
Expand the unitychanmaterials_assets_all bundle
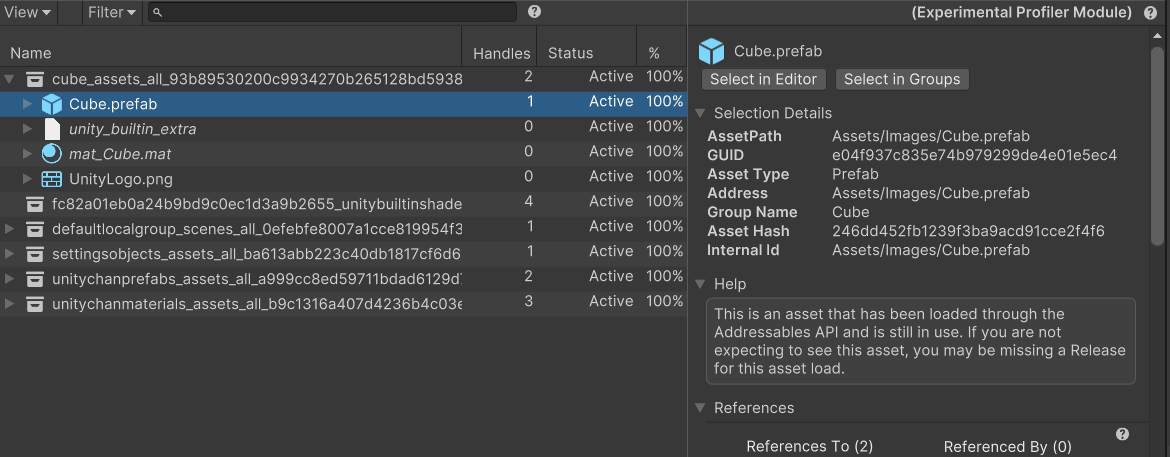[10, 303]
